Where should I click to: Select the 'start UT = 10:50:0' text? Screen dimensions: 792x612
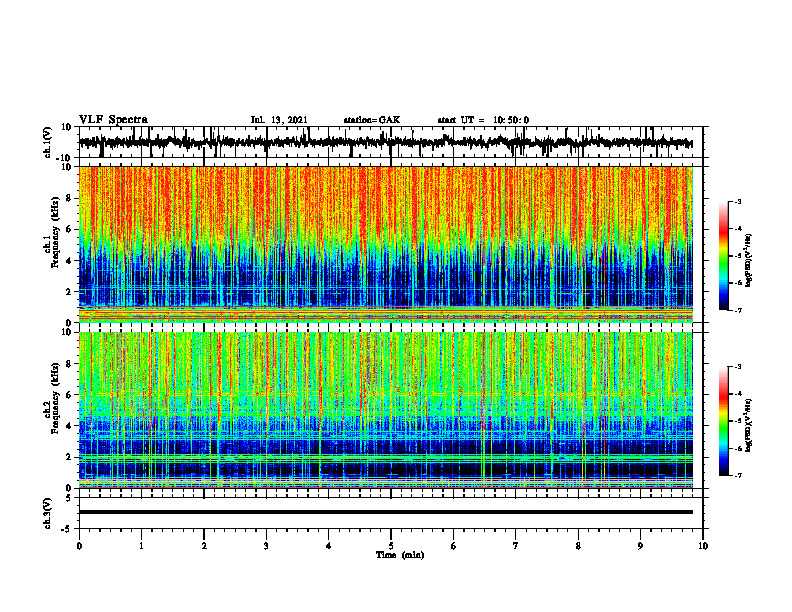(x=483, y=120)
